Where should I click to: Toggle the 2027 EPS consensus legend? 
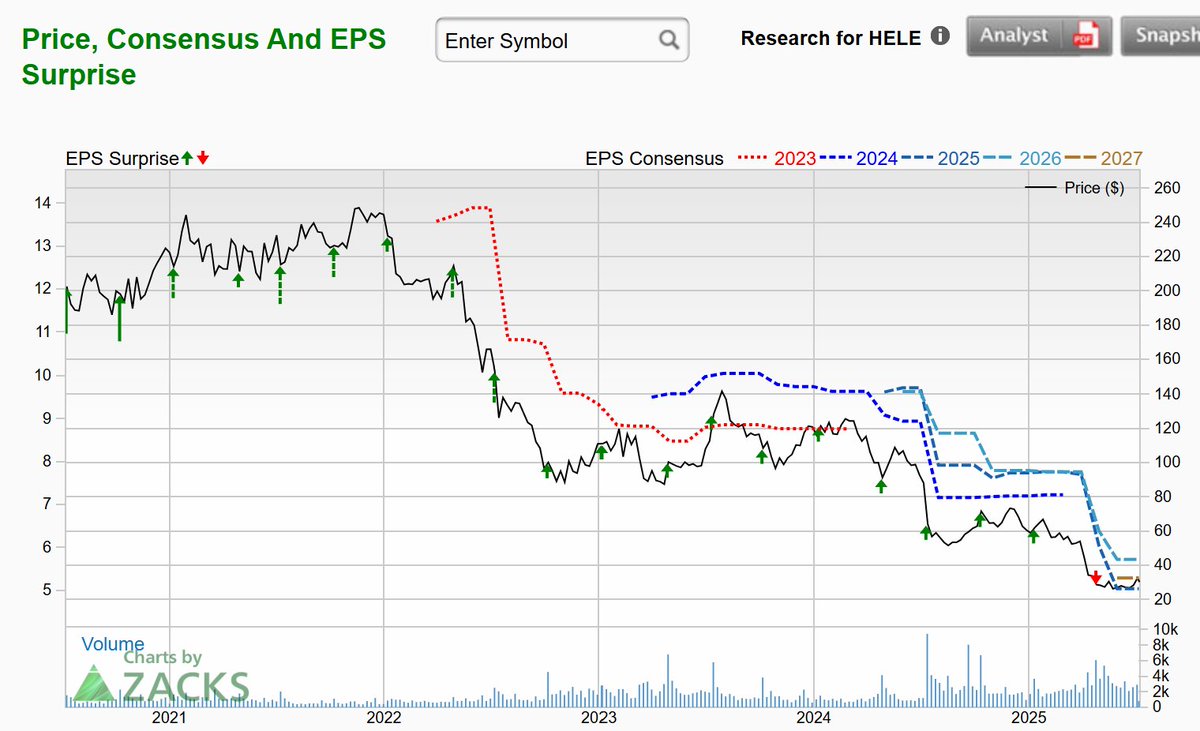pyautogui.click(x=1103, y=158)
